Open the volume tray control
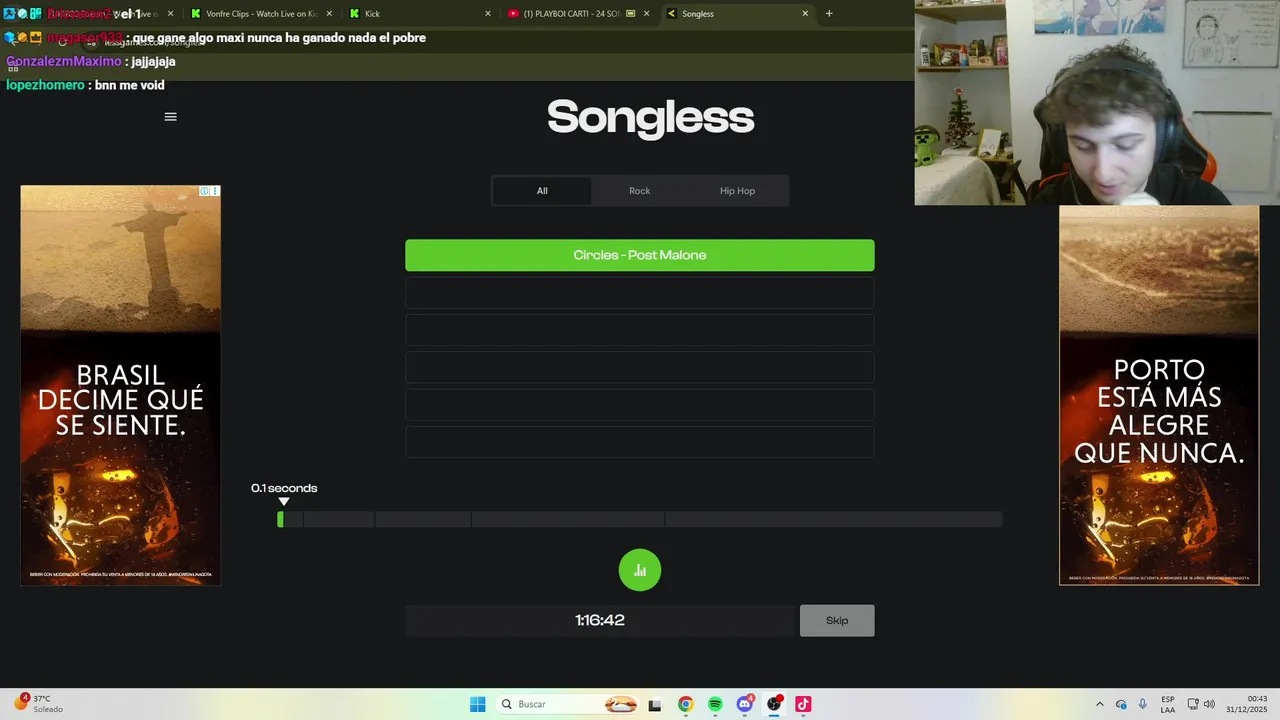The height and width of the screenshot is (720, 1280). [x=1209, y=704]
